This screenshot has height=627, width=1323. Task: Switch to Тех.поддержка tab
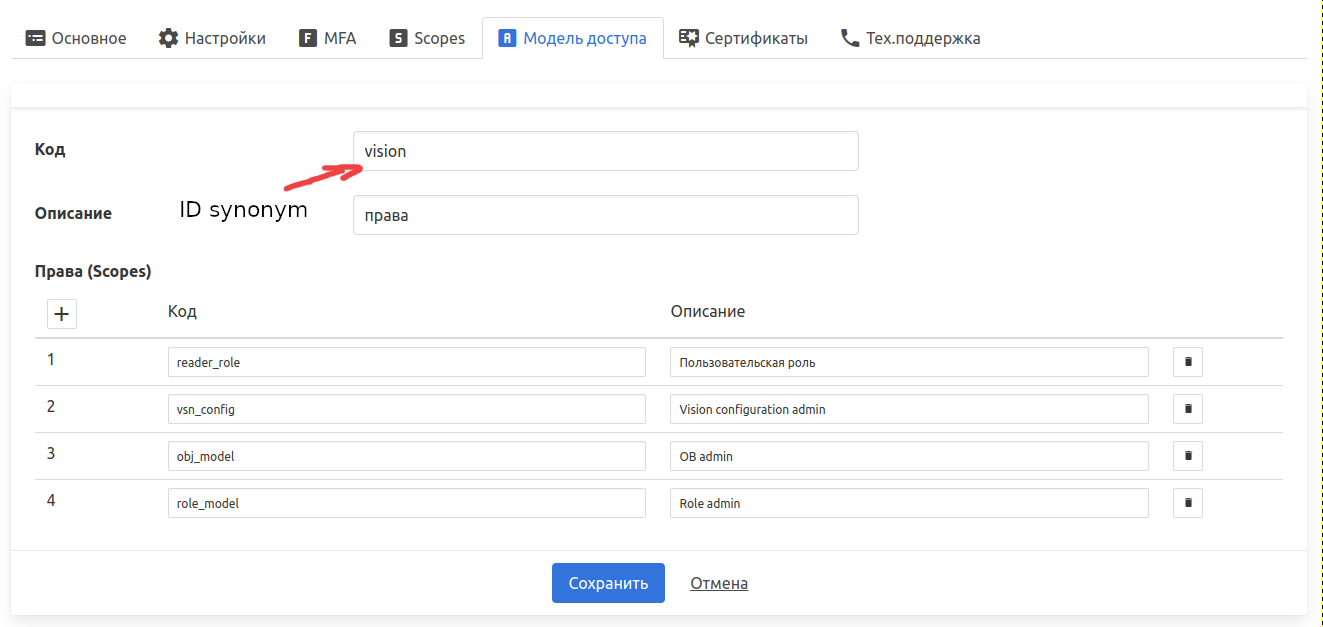click(910, 38)
